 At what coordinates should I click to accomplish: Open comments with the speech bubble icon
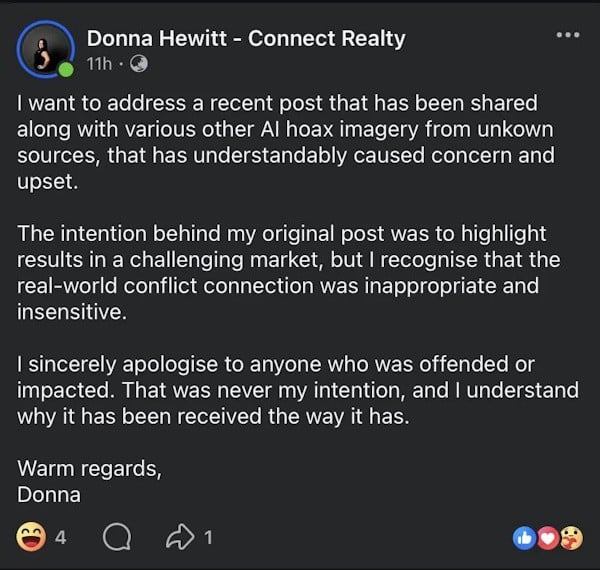117,537
